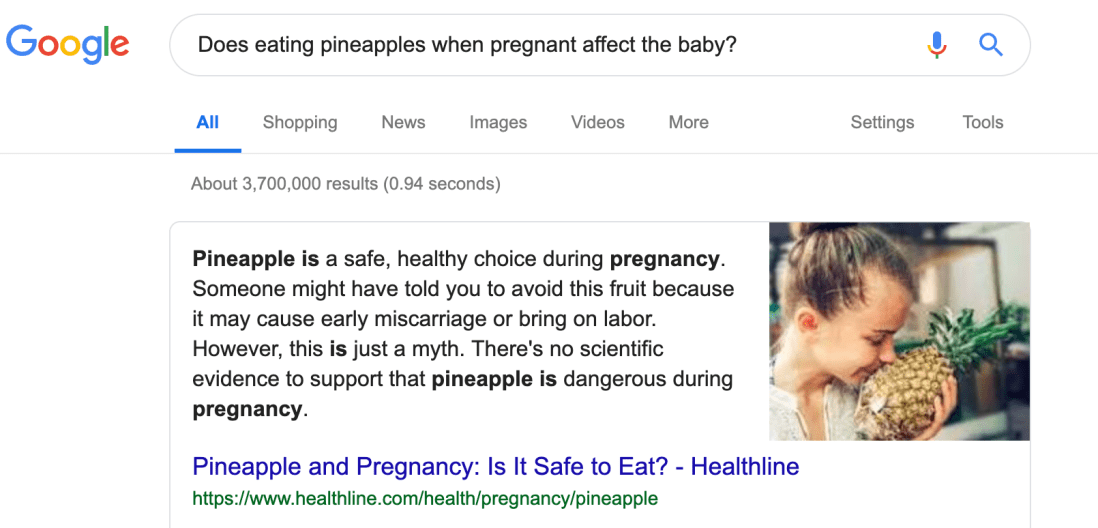Viewport: 1098px width, 528px height.
Task: Expand the More search categories menu
Action: 689,122
